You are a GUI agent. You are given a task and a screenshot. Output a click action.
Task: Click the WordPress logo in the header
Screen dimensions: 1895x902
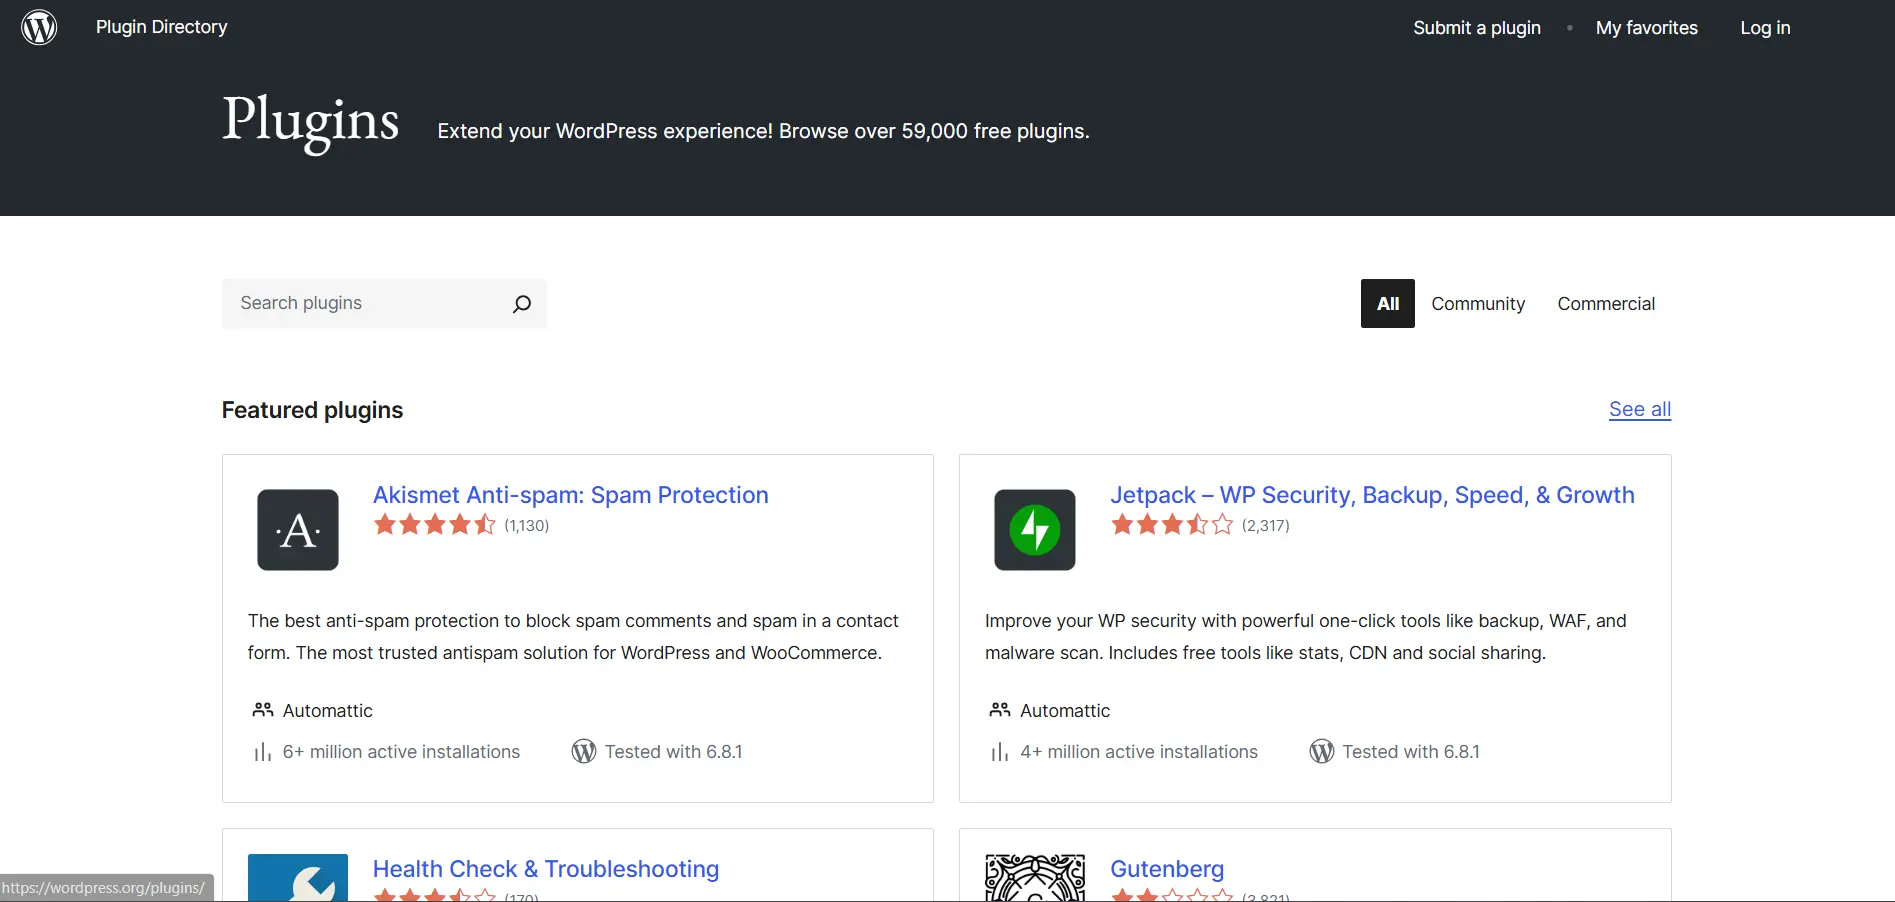(39, 27)
